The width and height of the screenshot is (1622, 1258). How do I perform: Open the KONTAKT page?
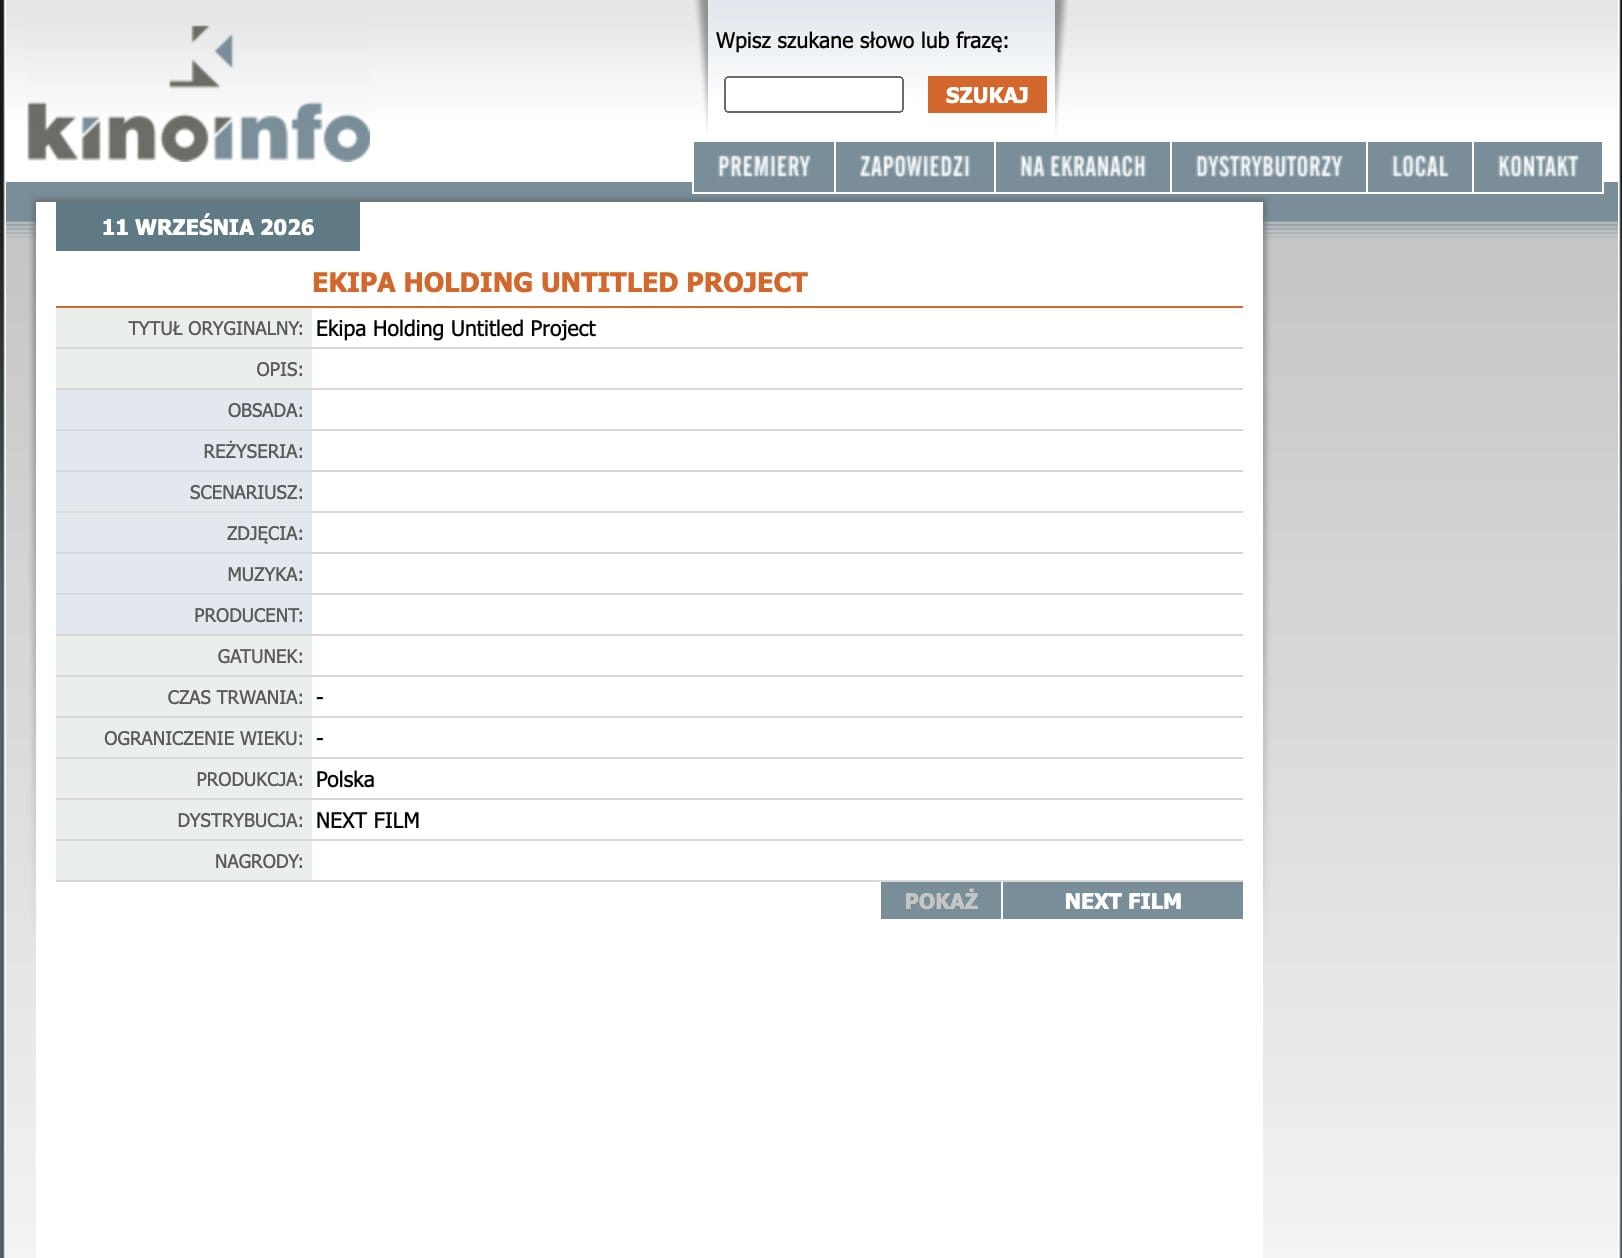tap(1538, 166)
